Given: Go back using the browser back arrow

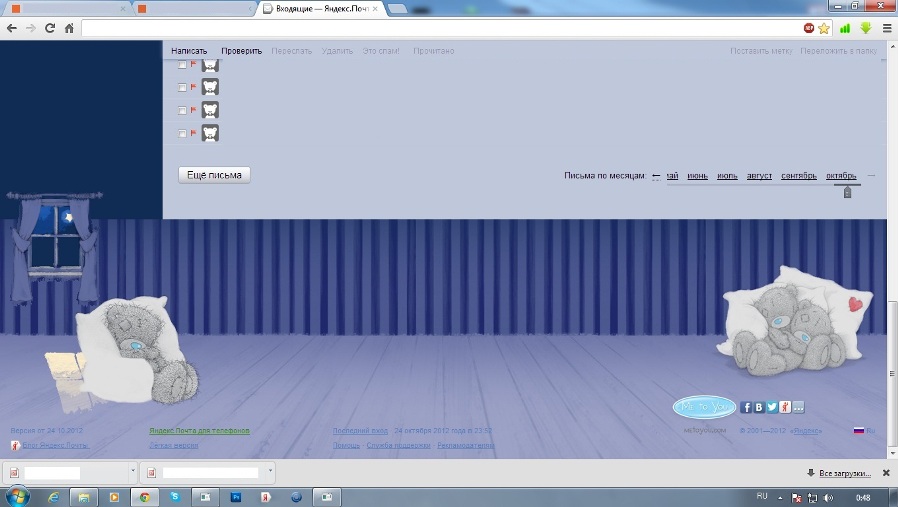Looking at the screenshot, I should (11, 28).
